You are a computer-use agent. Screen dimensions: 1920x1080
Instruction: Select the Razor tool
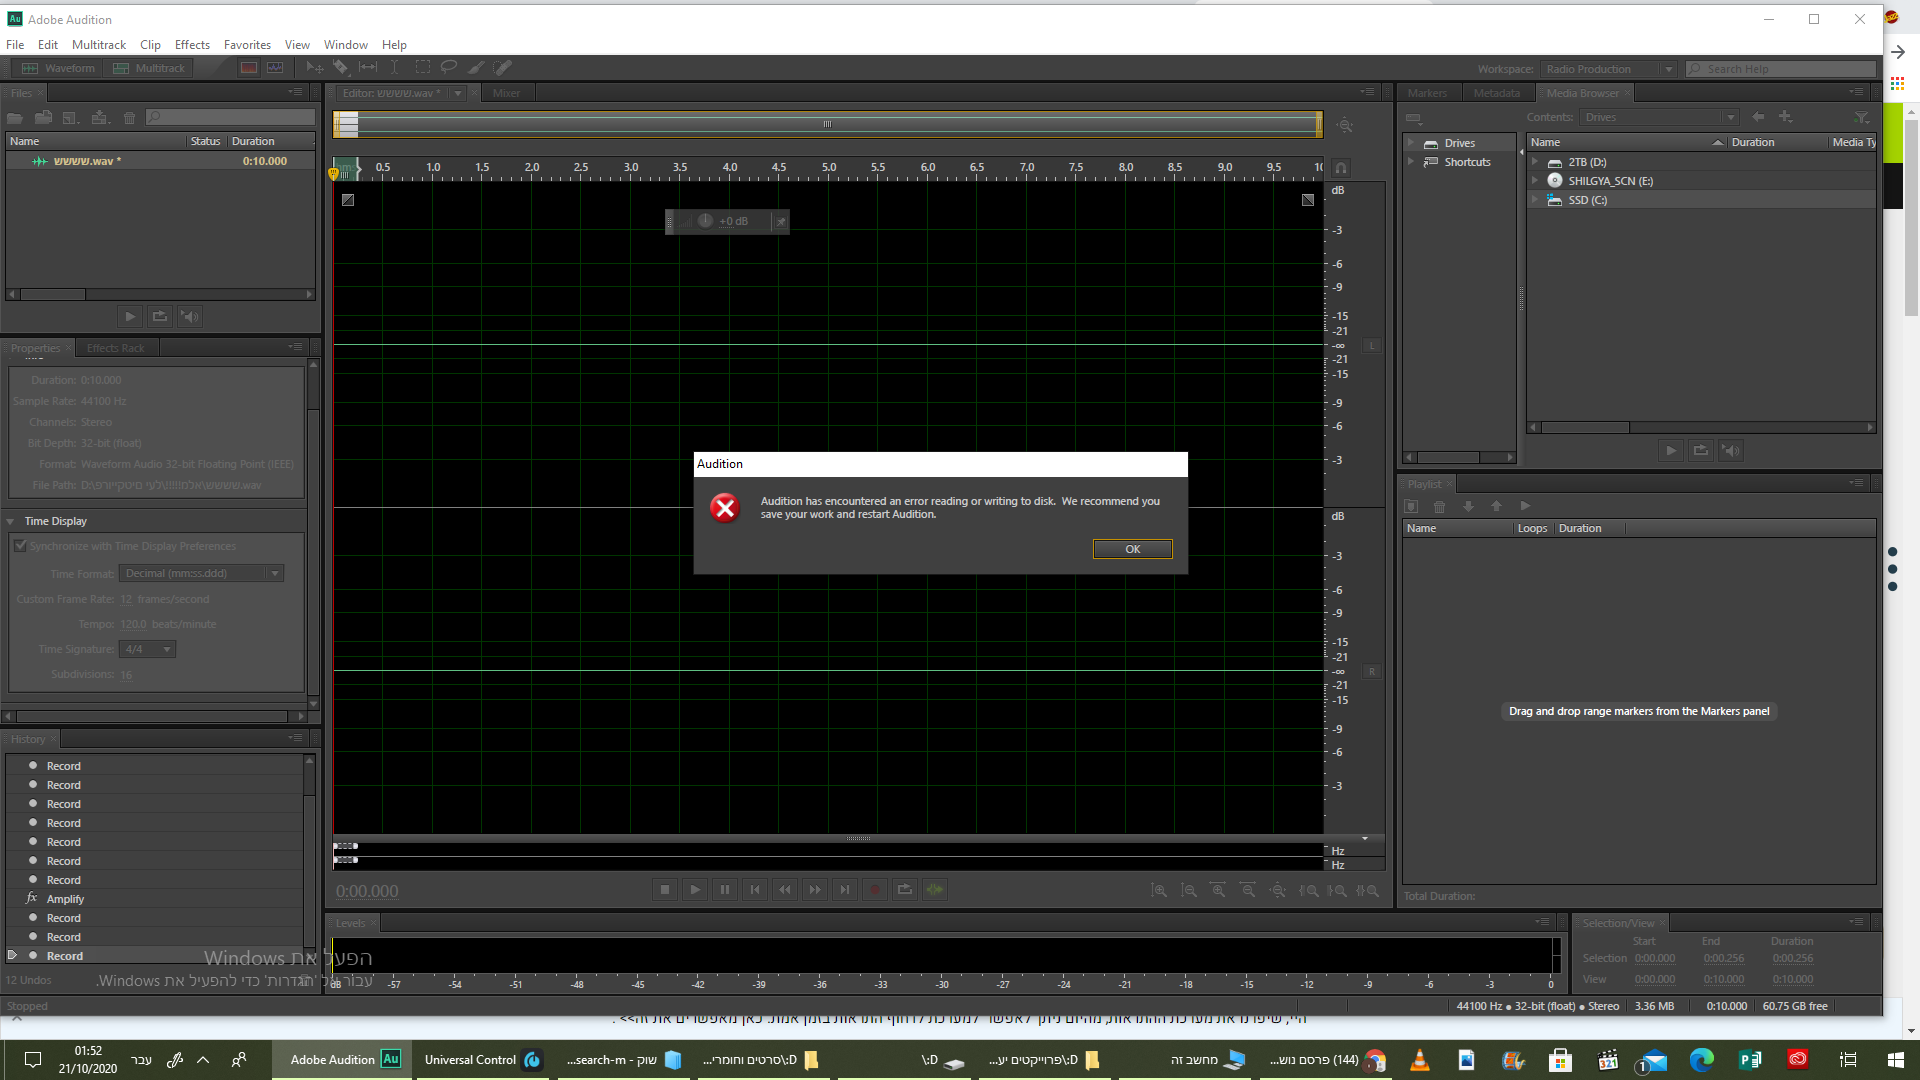[x=341, y=68]
